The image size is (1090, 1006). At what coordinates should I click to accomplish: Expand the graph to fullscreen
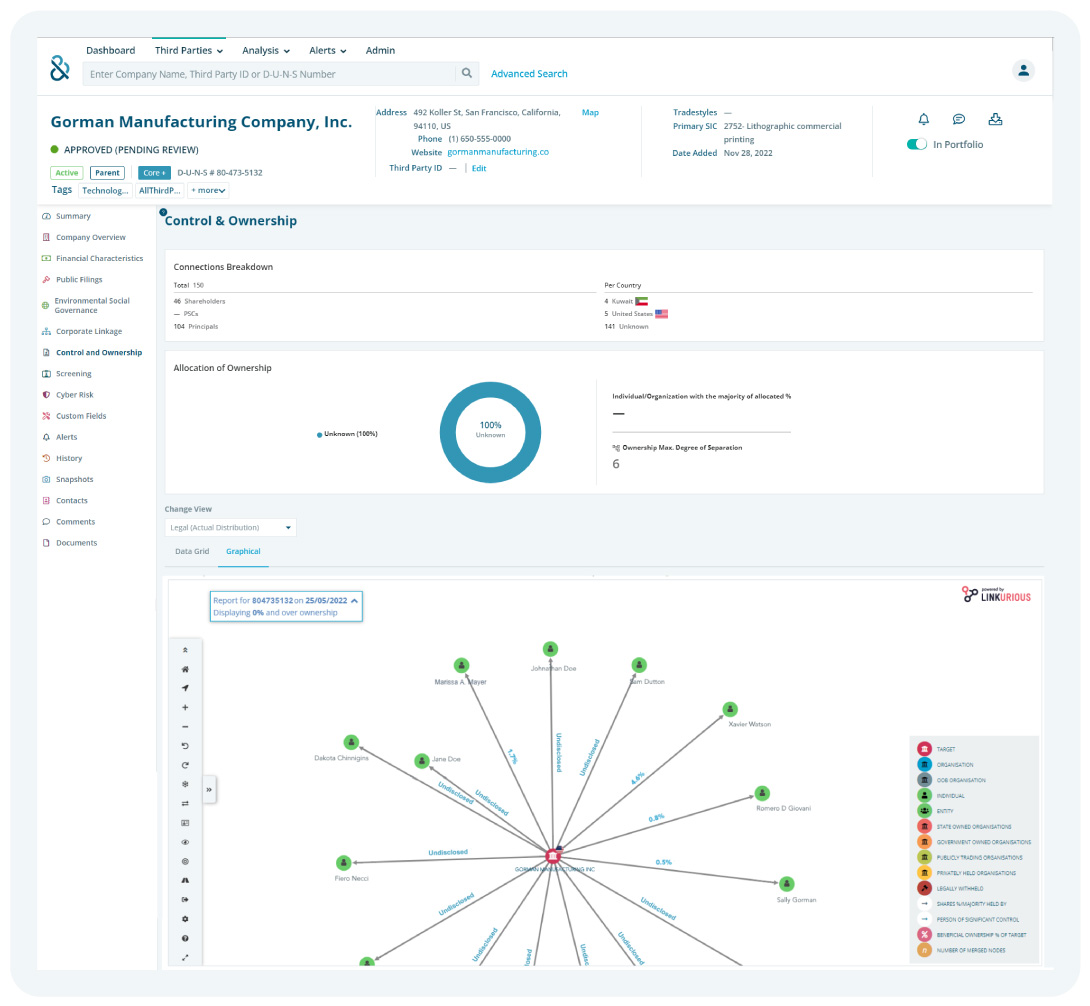(185, 957)
